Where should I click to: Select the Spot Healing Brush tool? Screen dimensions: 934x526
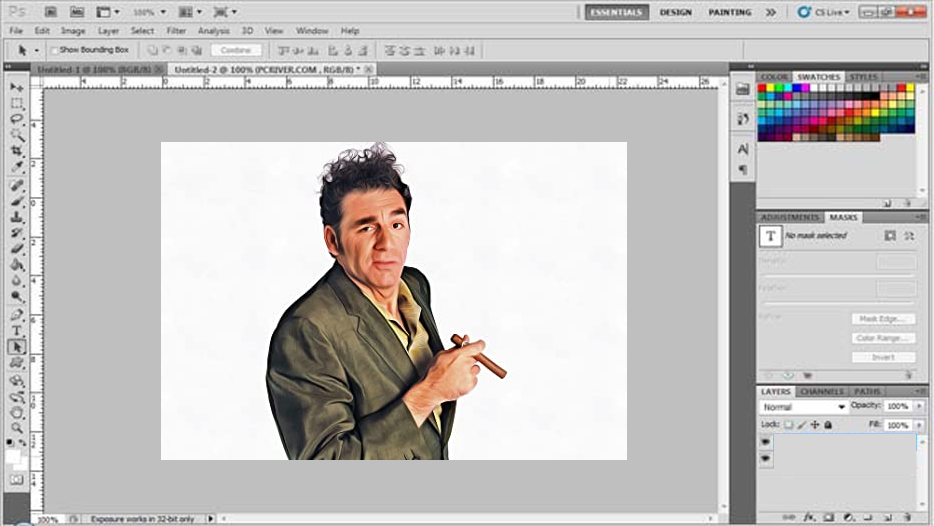pos(17,185)
